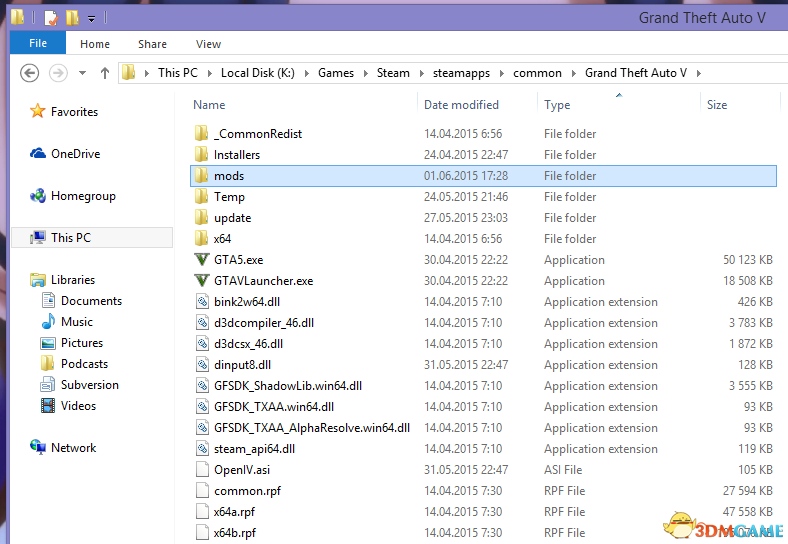This screenshot has width=788, height=544.
Task: Expand the breadcrumb arrow after Local Disk (K:)
Action: pyautogui.click(x=307, y=73)
